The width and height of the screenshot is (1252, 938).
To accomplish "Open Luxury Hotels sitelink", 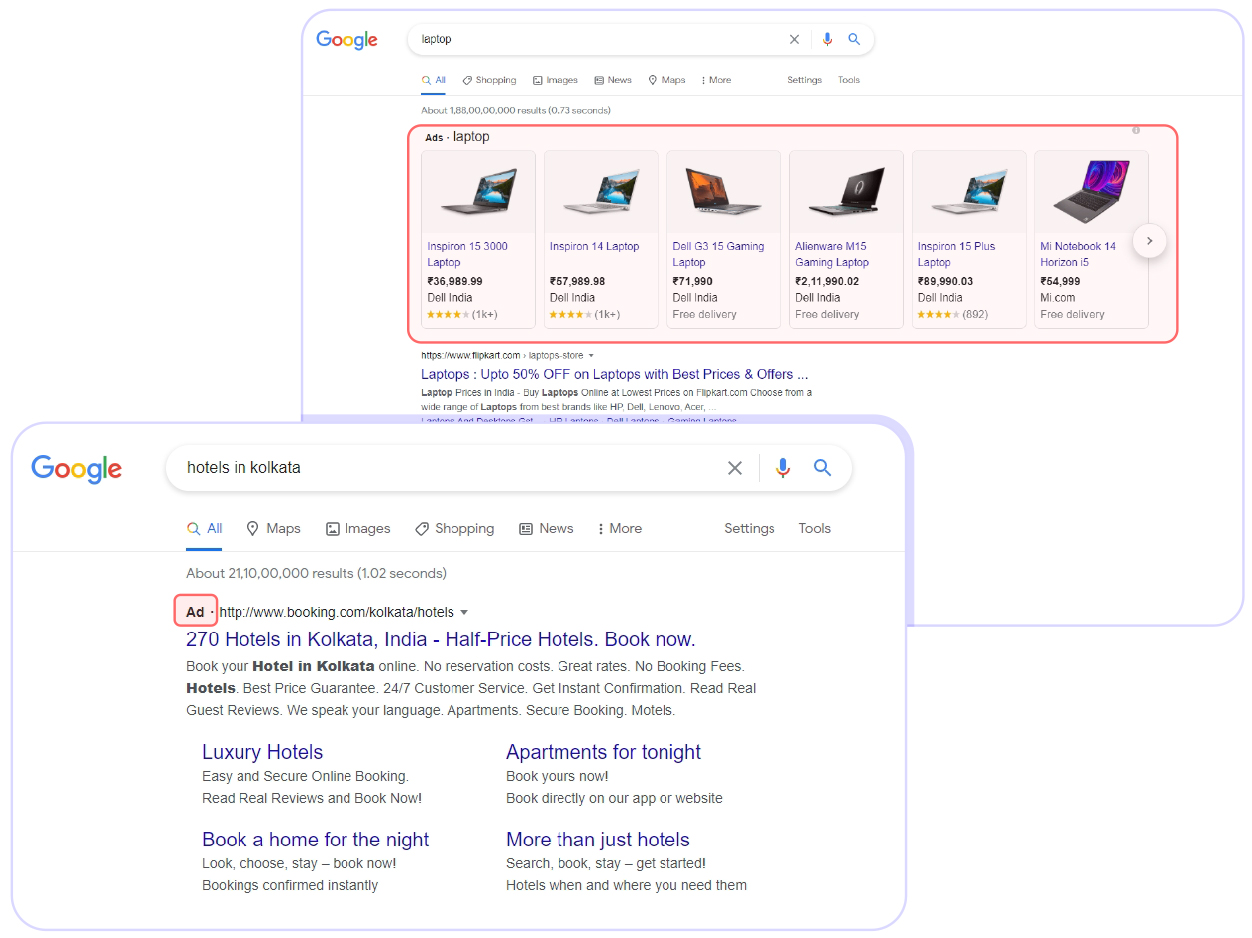I will coord(263,752).
